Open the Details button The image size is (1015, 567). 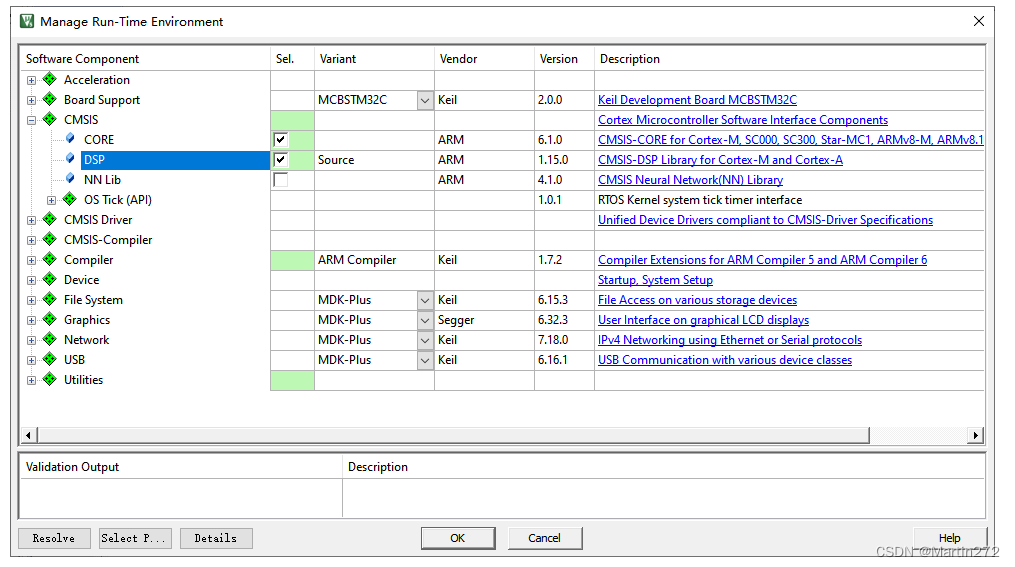(x=216, y=539)
